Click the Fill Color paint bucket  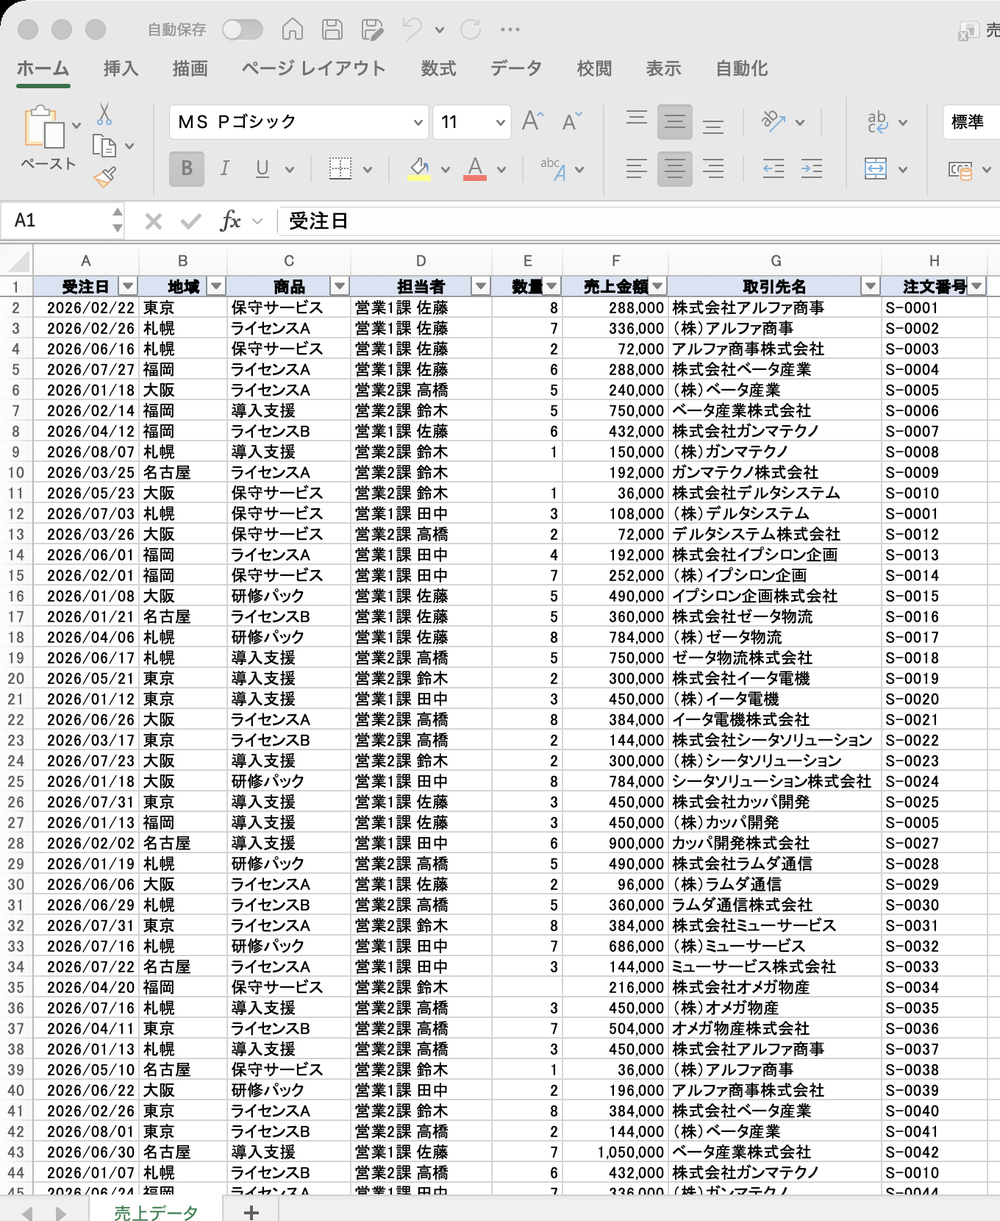click(420, 169)
